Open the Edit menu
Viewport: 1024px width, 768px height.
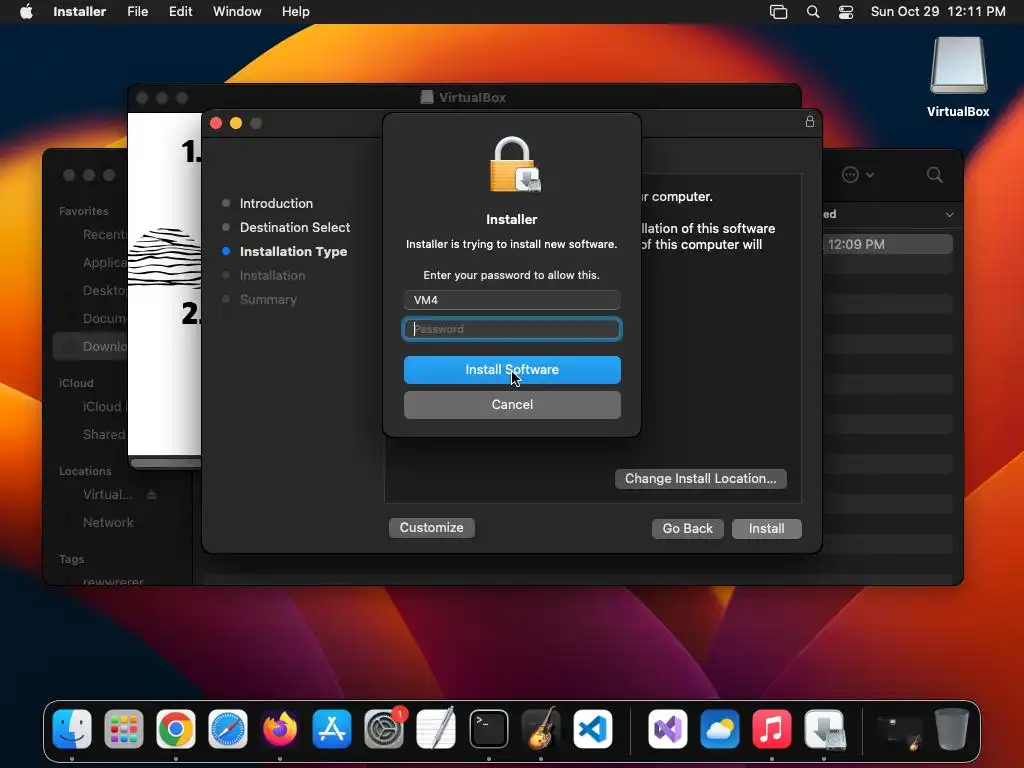(x=180, y=12)
